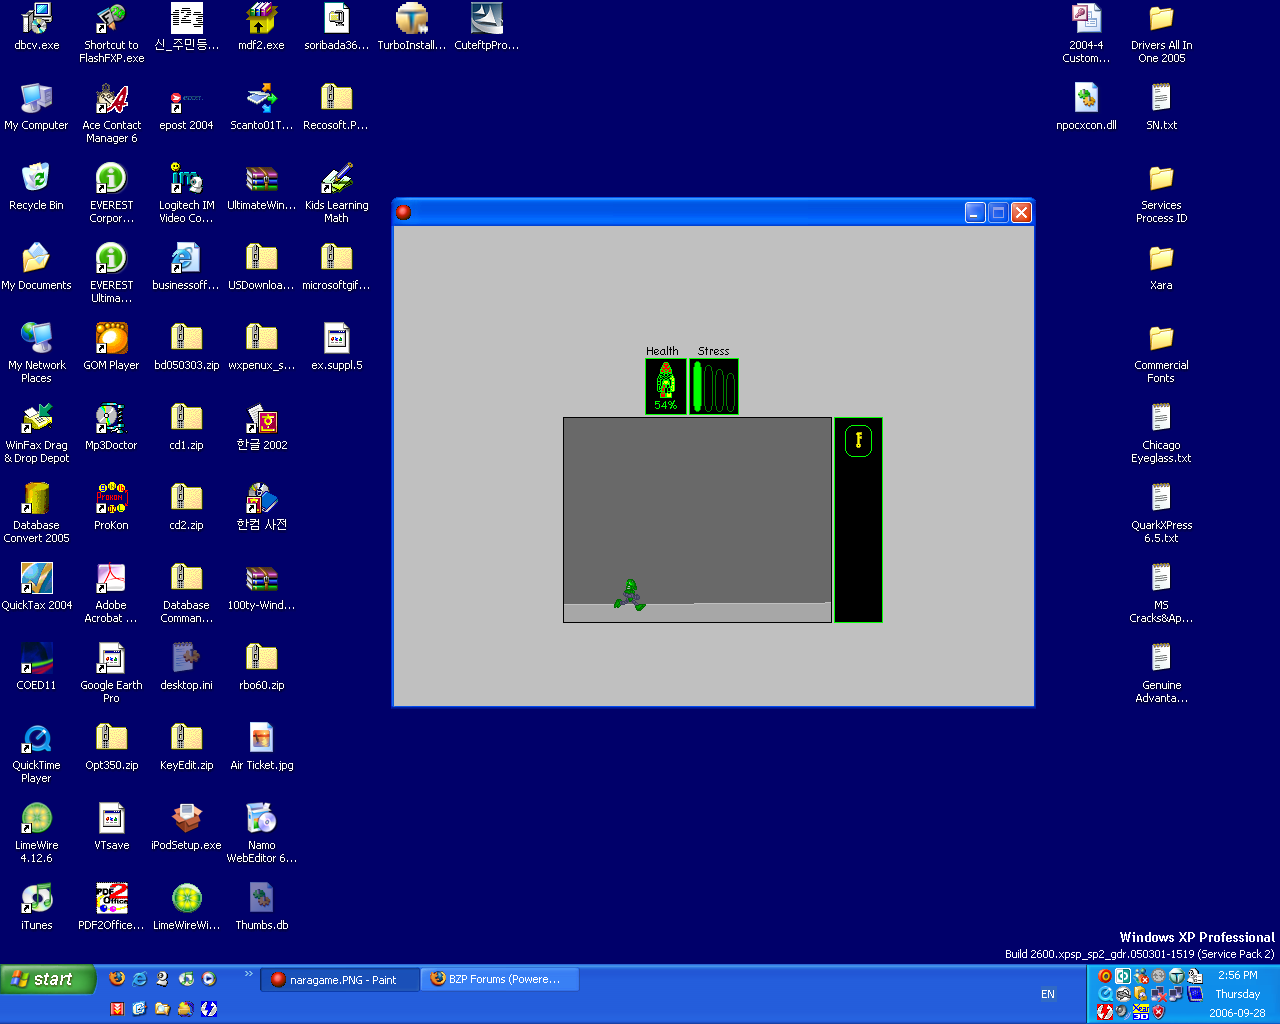Viewport: 1280px width, 1024px height.
Task: Launch the media player Quick Launch icon
Action: click(x=209, y=979)
